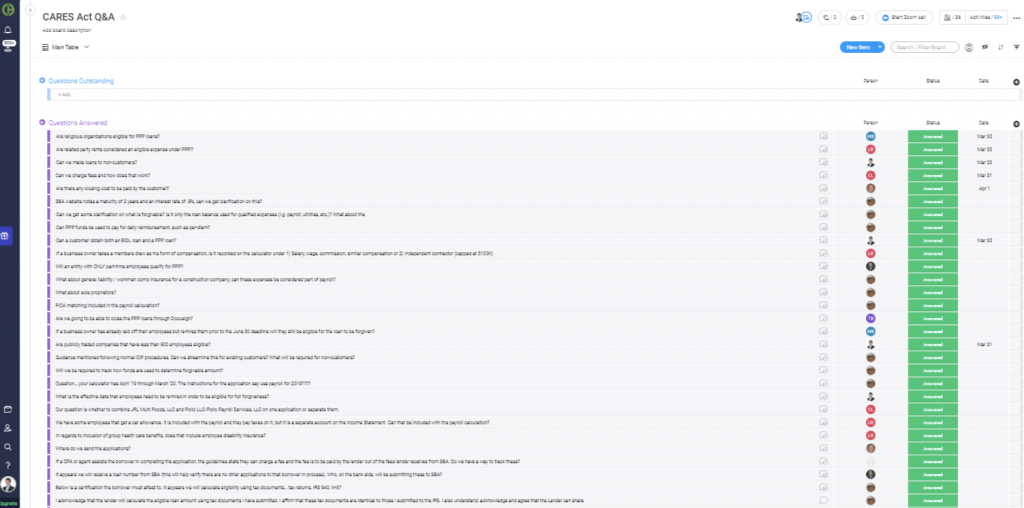
Task: Open conversation for 'Where do we send the applications?'
Action: pyautogui.click(x=824, y=449)
